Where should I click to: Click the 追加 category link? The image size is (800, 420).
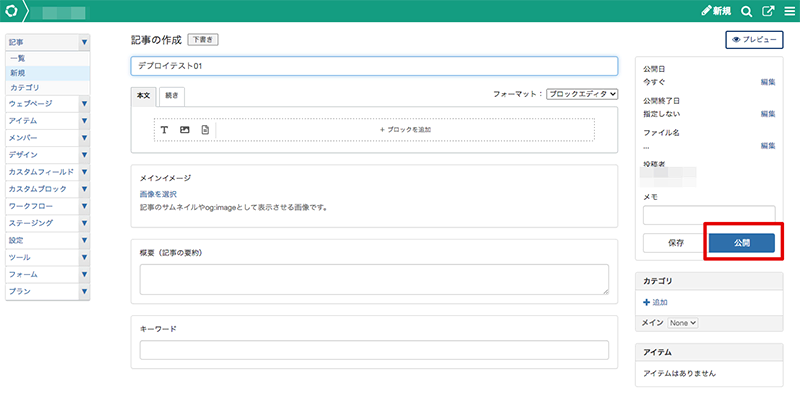[659, 302]
